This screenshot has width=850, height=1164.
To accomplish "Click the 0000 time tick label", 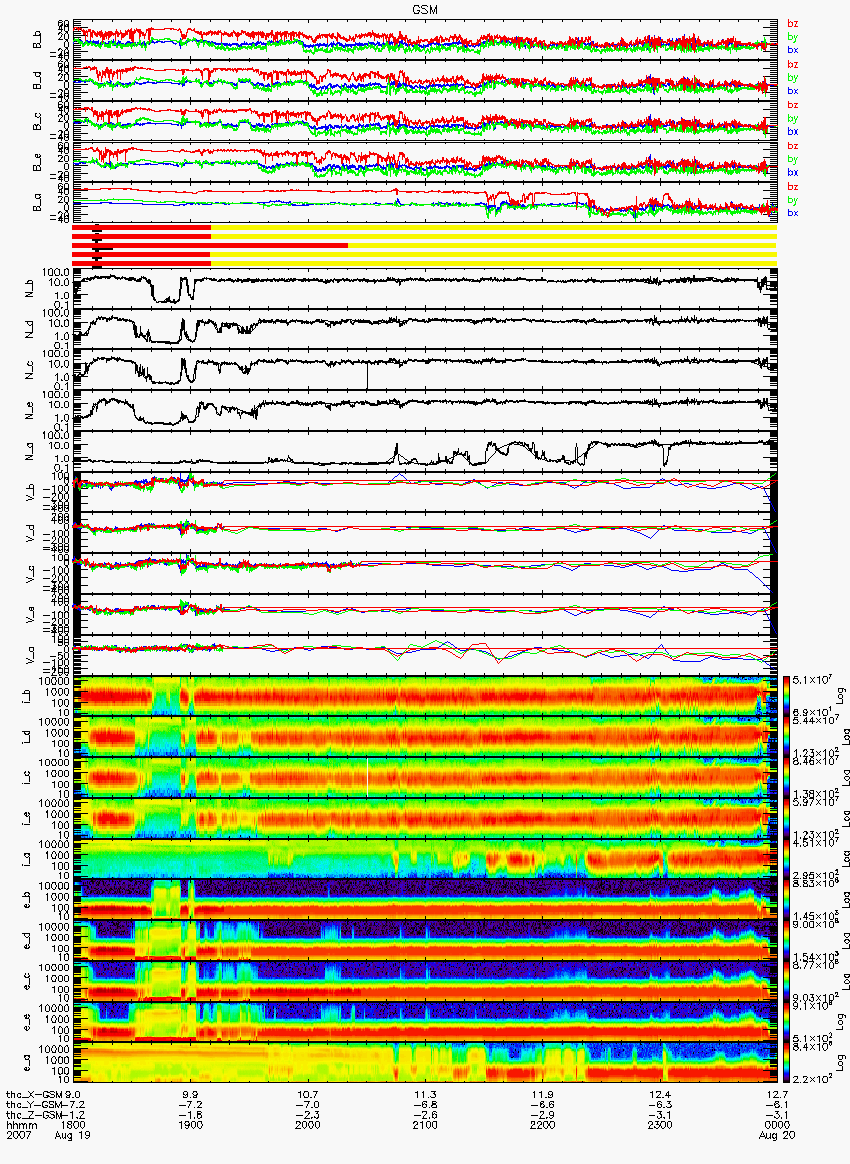I will 777,1125.
